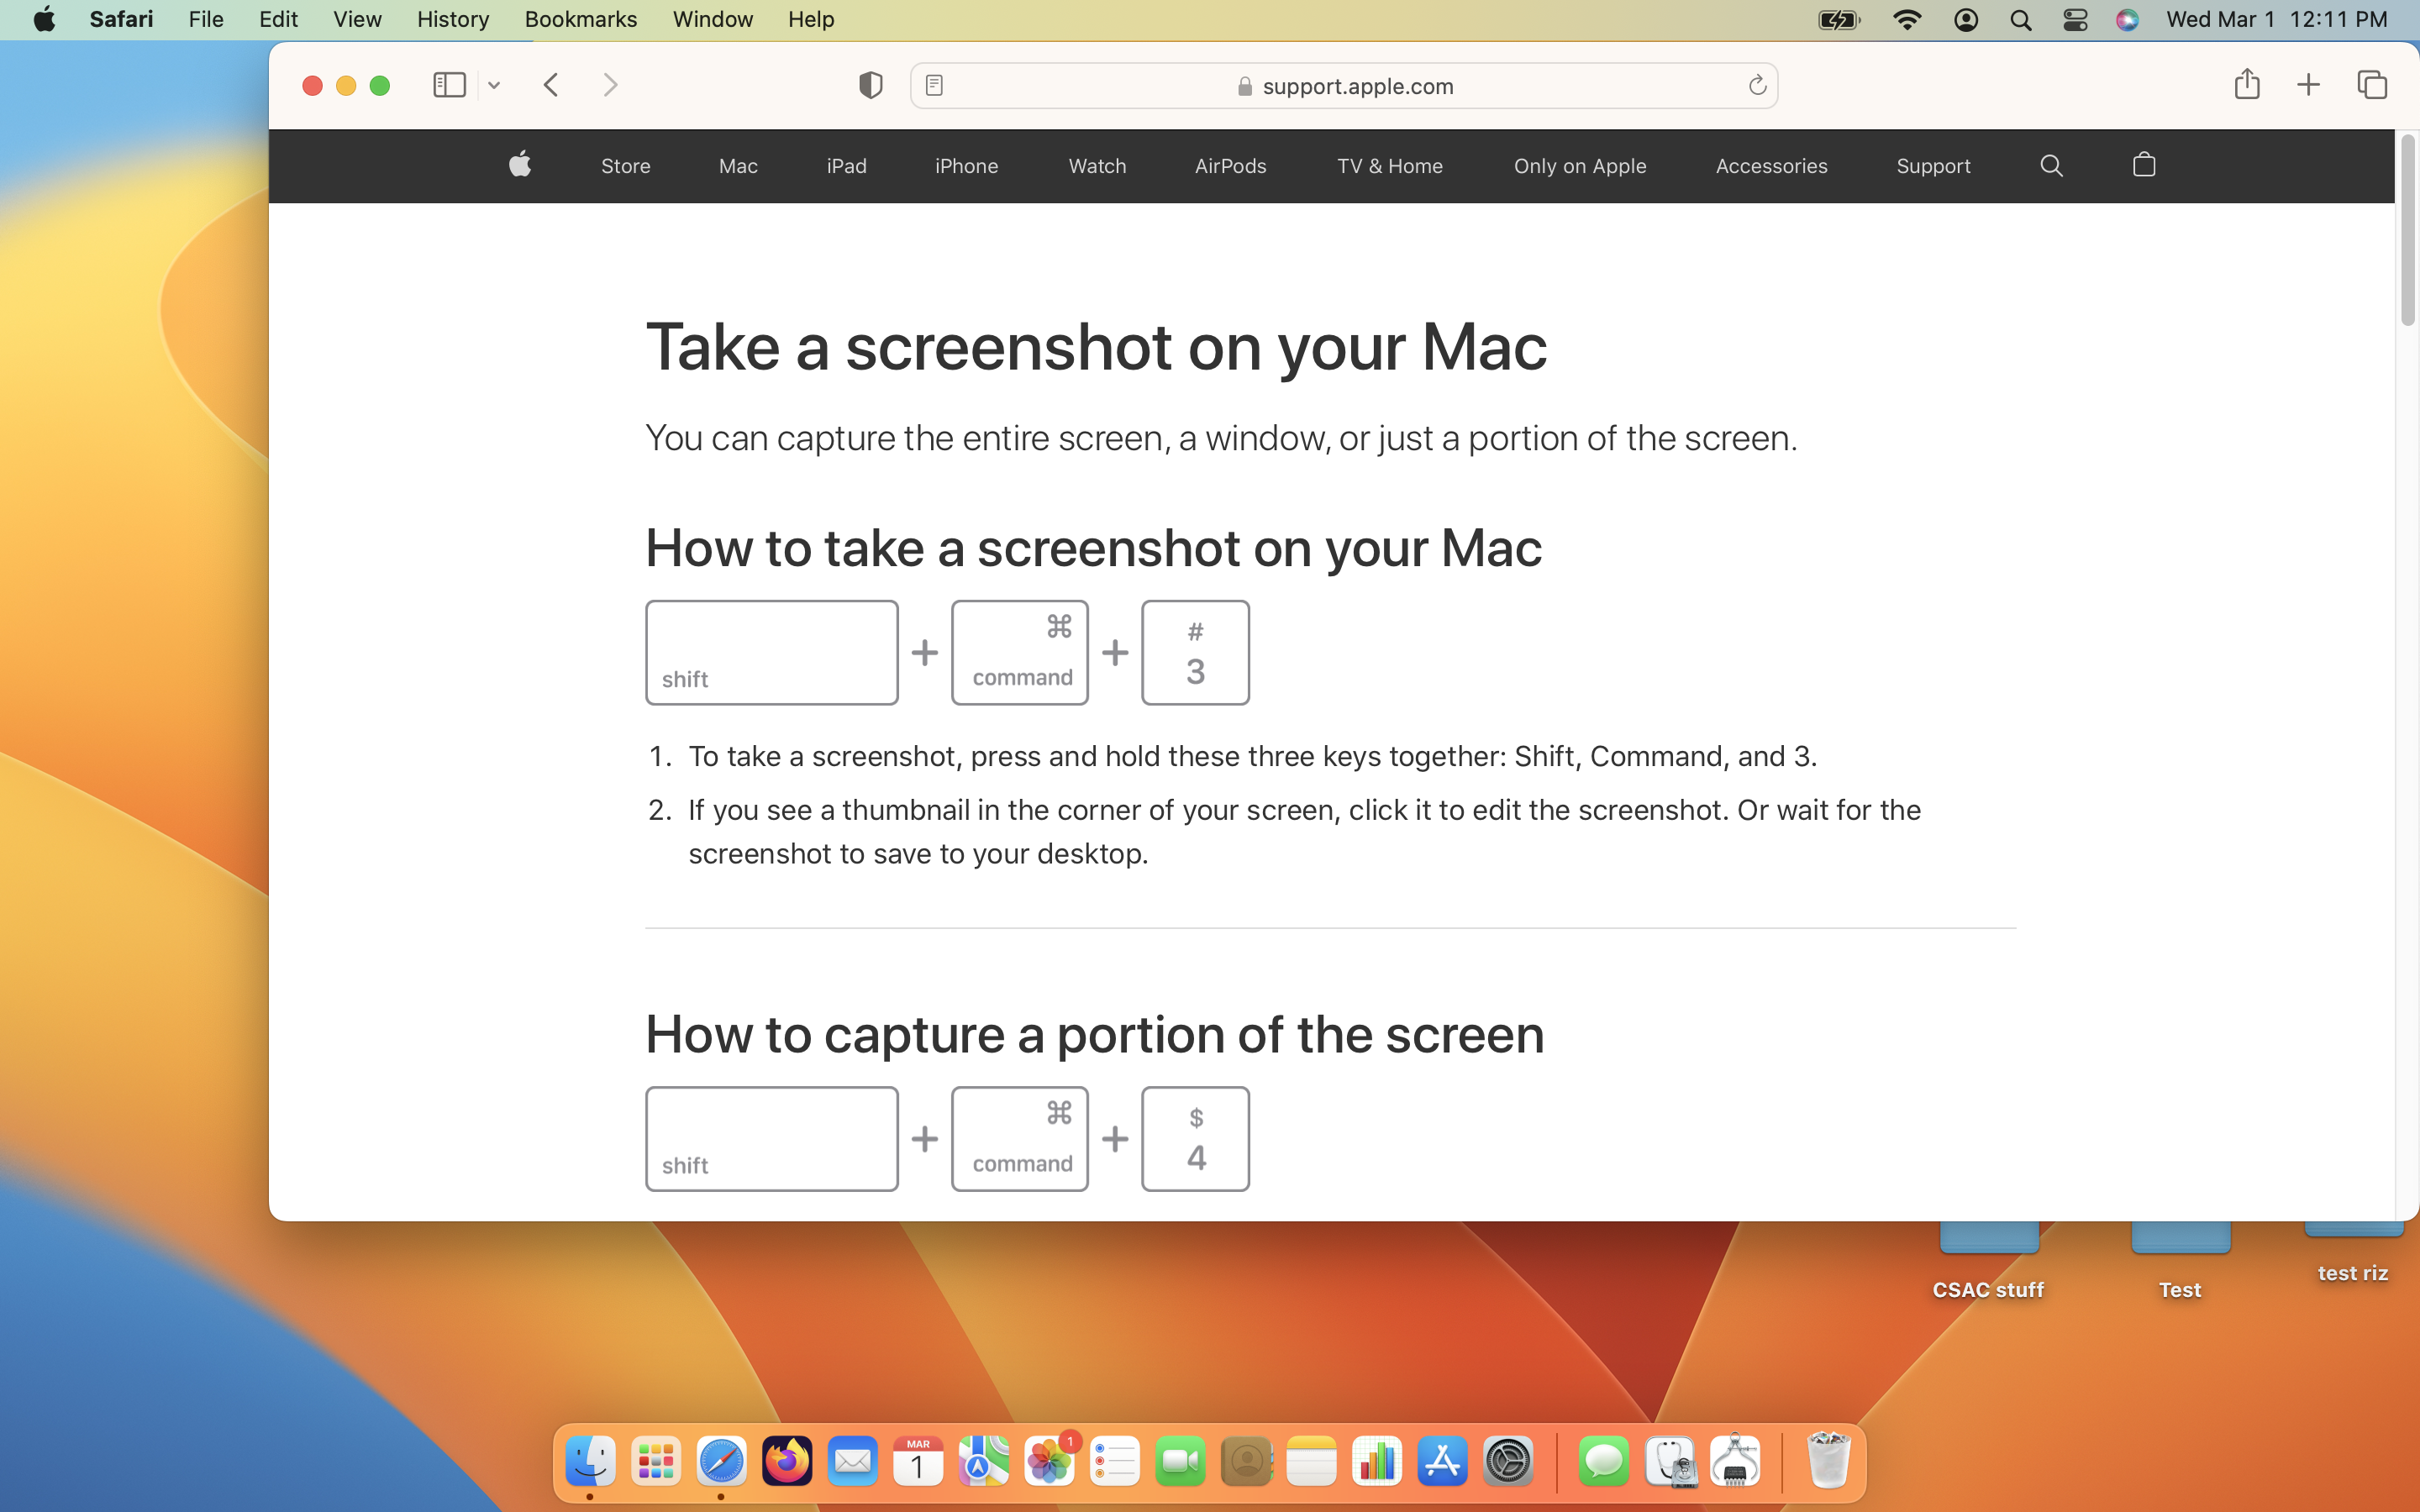Open a new tab with plus button
The image size is (2420, 1512).
2308,85
